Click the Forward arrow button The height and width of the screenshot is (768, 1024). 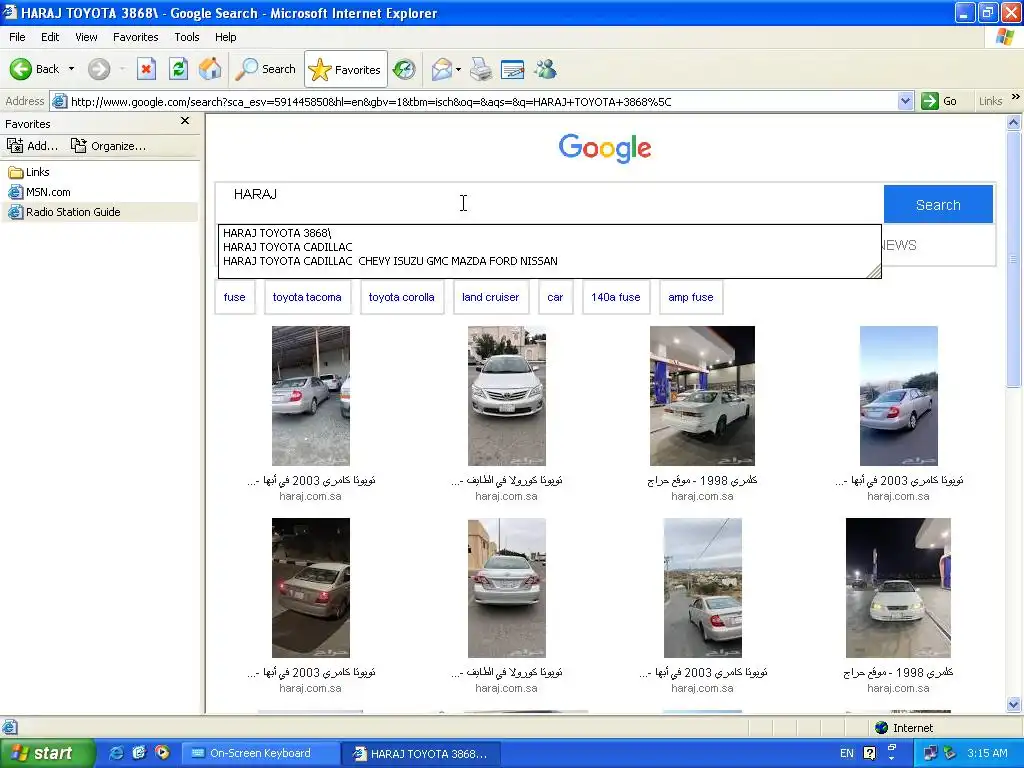tap(99, 69)
